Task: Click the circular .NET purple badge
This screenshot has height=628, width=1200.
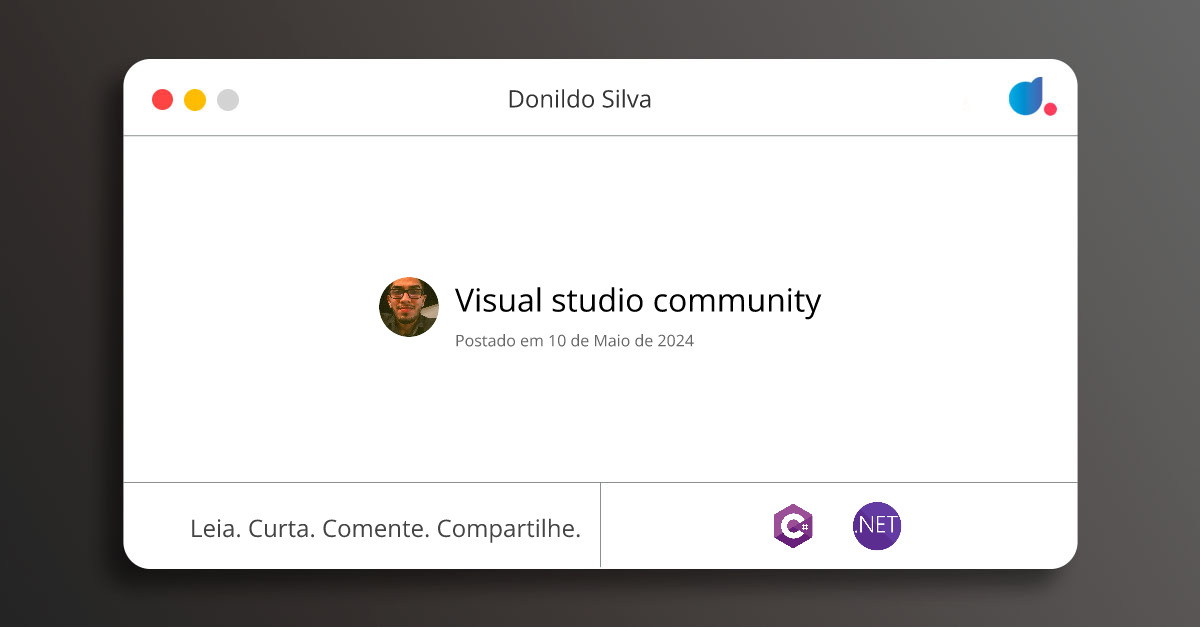Action: 877,525
